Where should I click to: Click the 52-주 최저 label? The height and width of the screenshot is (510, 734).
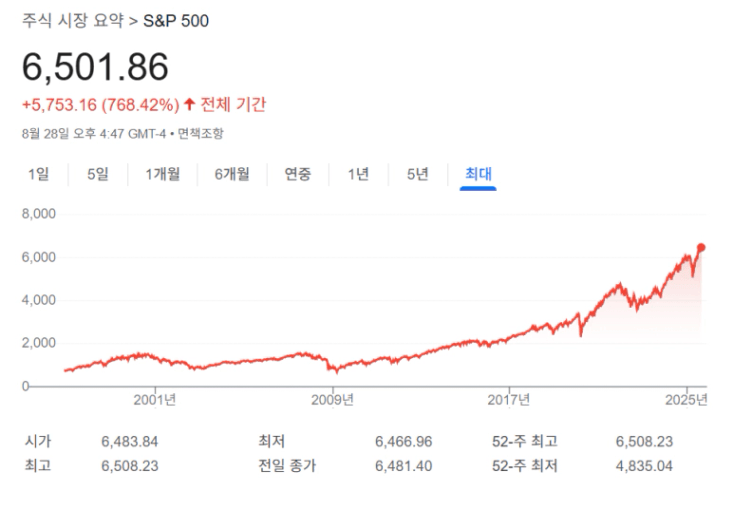point(525,466)
